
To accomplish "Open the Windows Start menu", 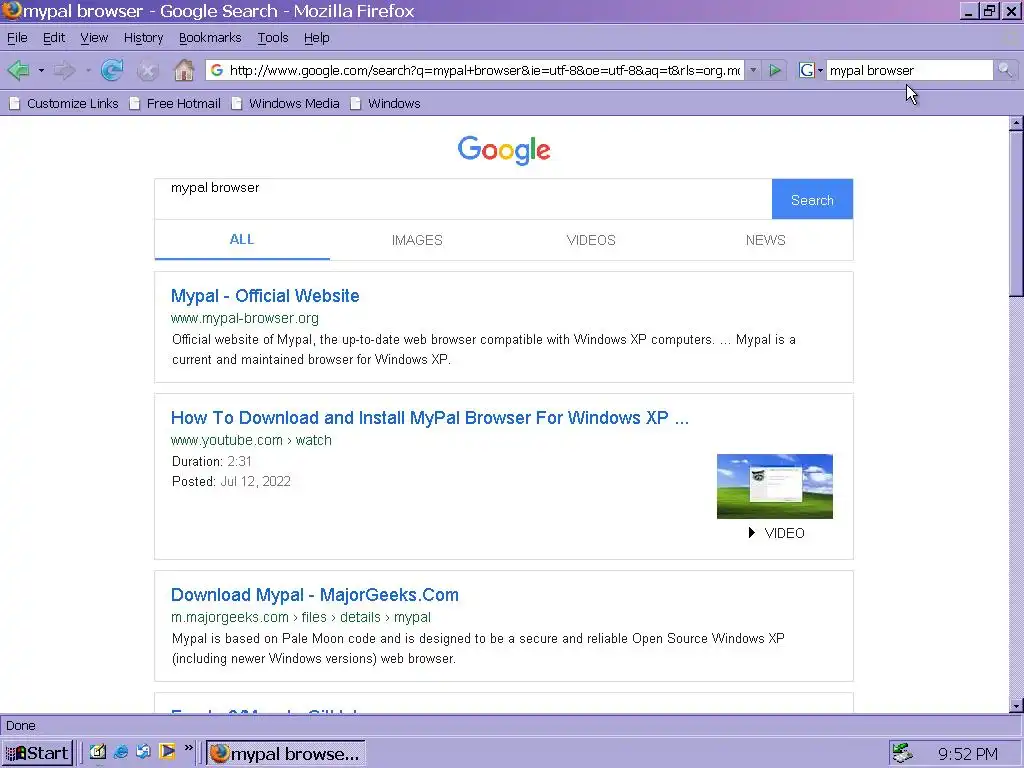I will [37, 753].
